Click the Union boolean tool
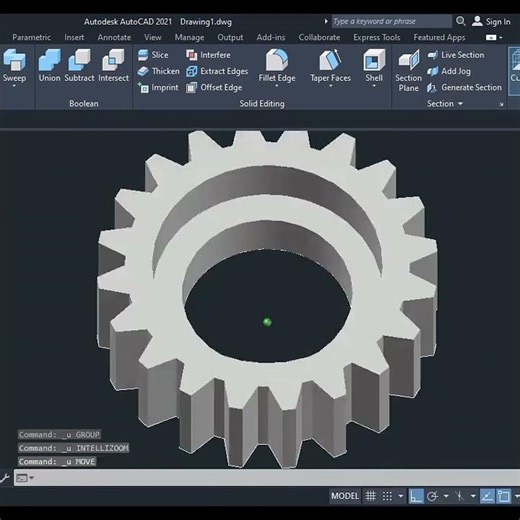The image size is (520, 520). (49, 65)
